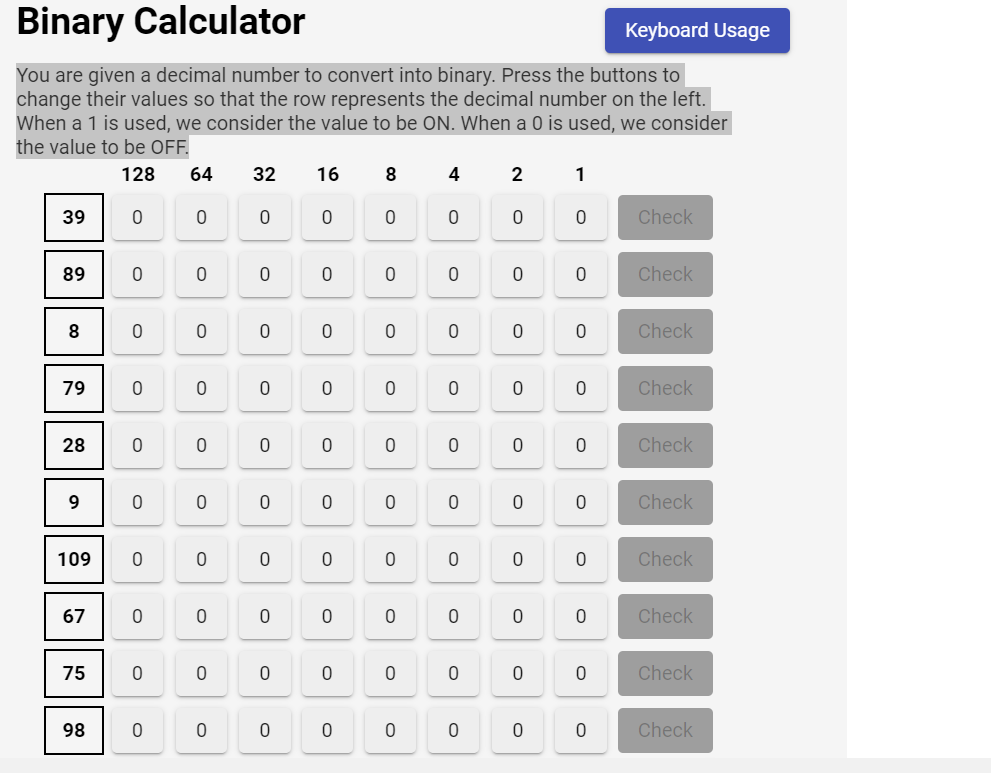Enable the 1 bit in the 79 row
The height and width of the screenshot is (773, 991).
click(580, 388)
